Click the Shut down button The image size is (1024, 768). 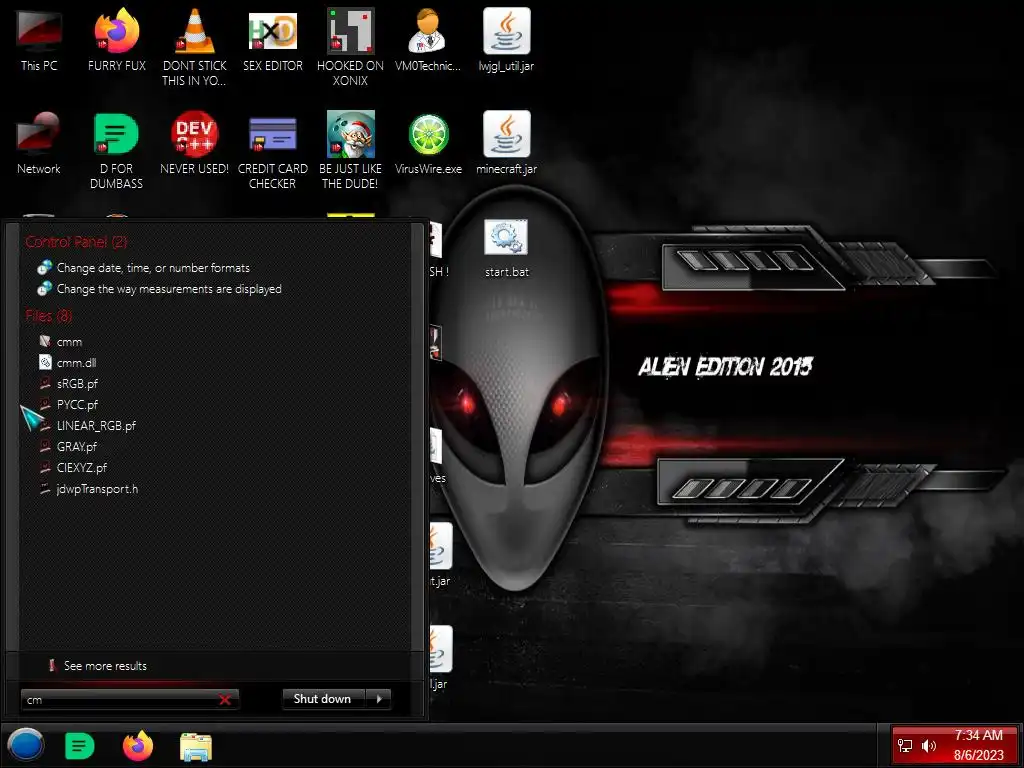(x=324, y=699)
